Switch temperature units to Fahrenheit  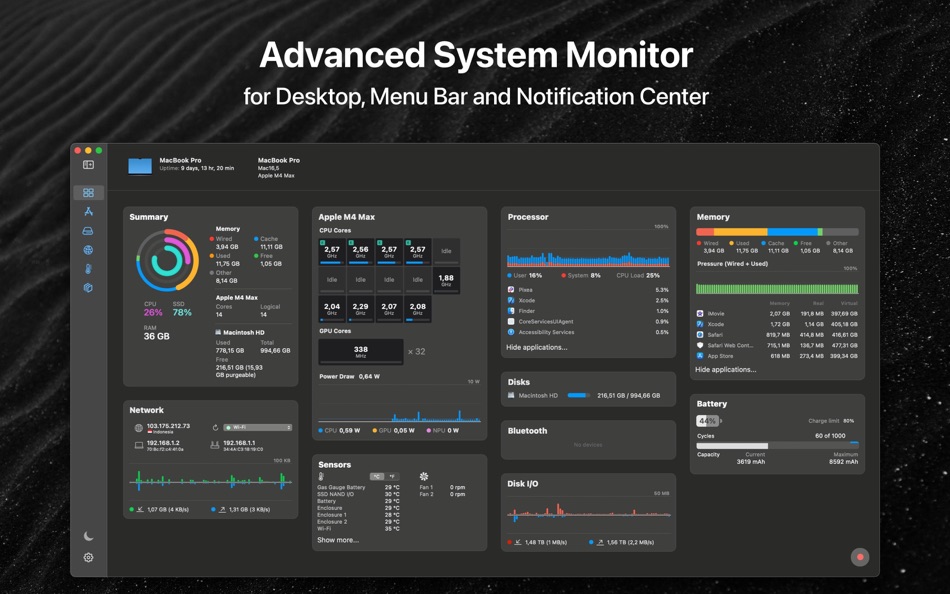click(391, 476)
